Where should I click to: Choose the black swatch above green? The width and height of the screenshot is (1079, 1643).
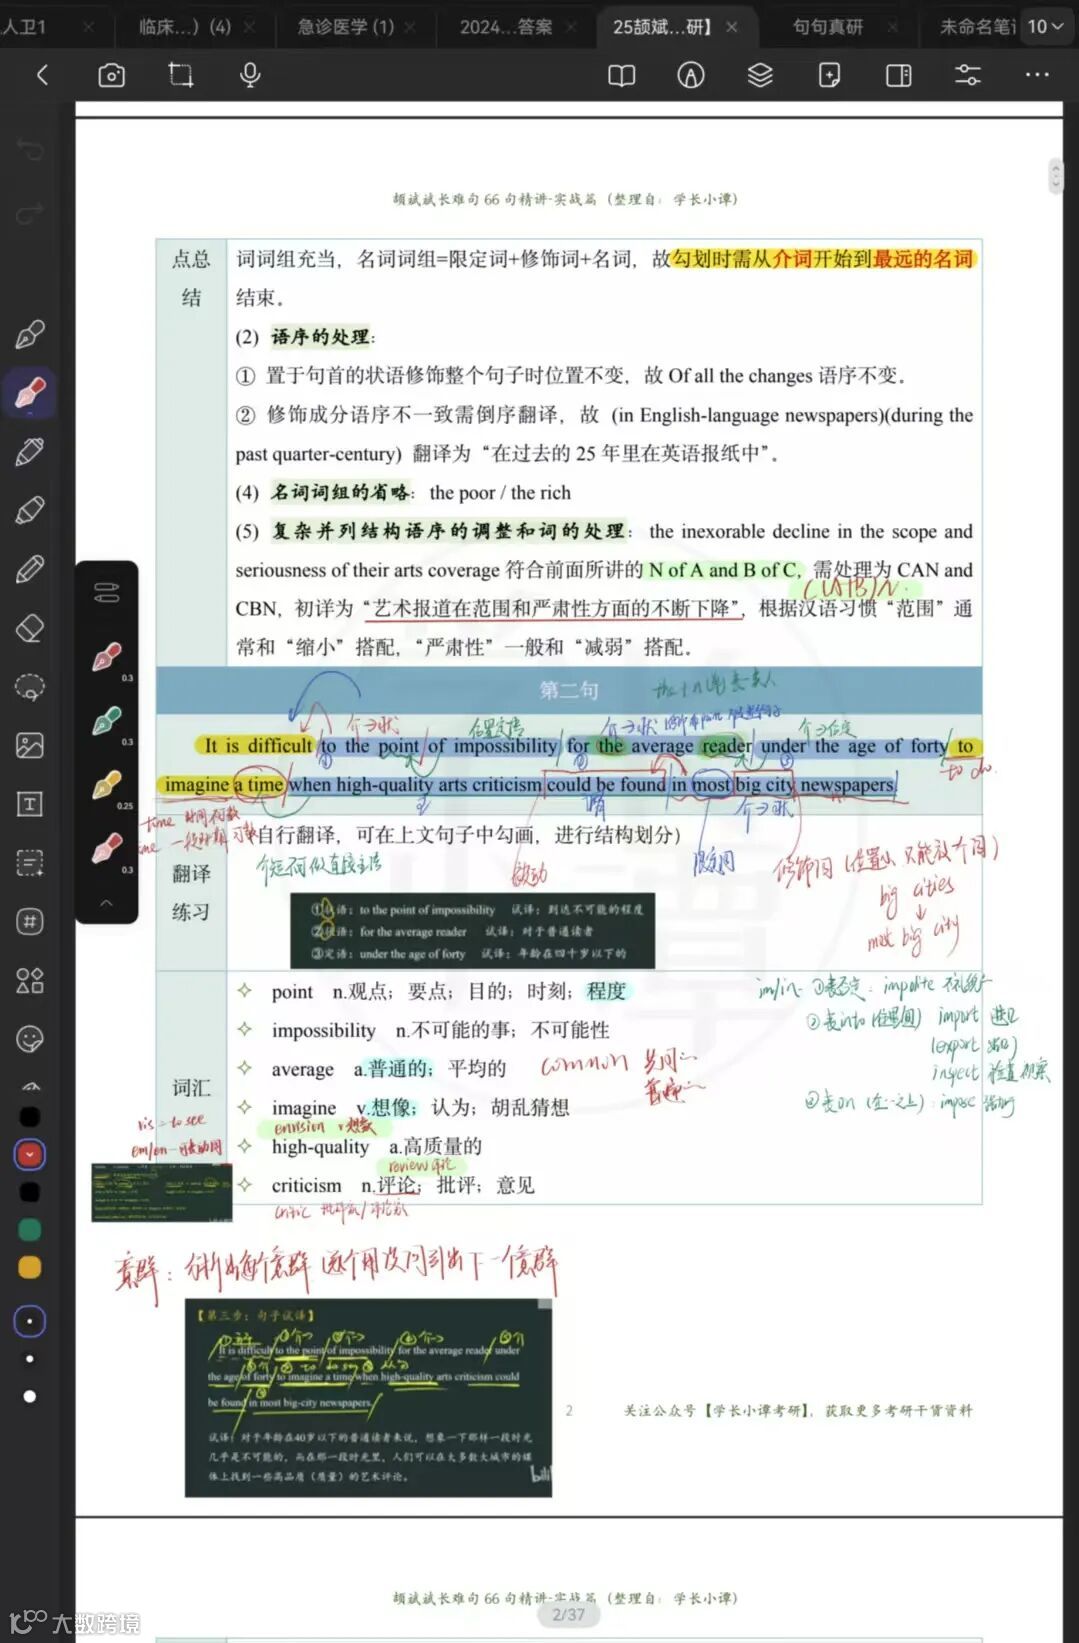point(30,1192)
